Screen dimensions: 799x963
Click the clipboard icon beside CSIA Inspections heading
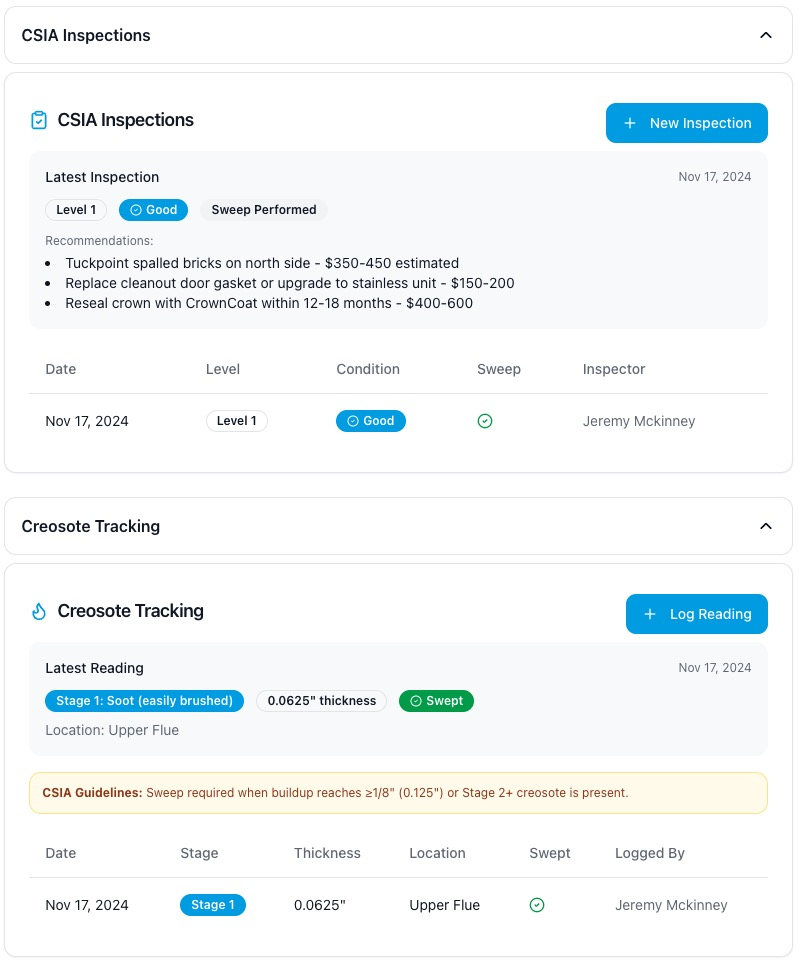pos(39,120)
